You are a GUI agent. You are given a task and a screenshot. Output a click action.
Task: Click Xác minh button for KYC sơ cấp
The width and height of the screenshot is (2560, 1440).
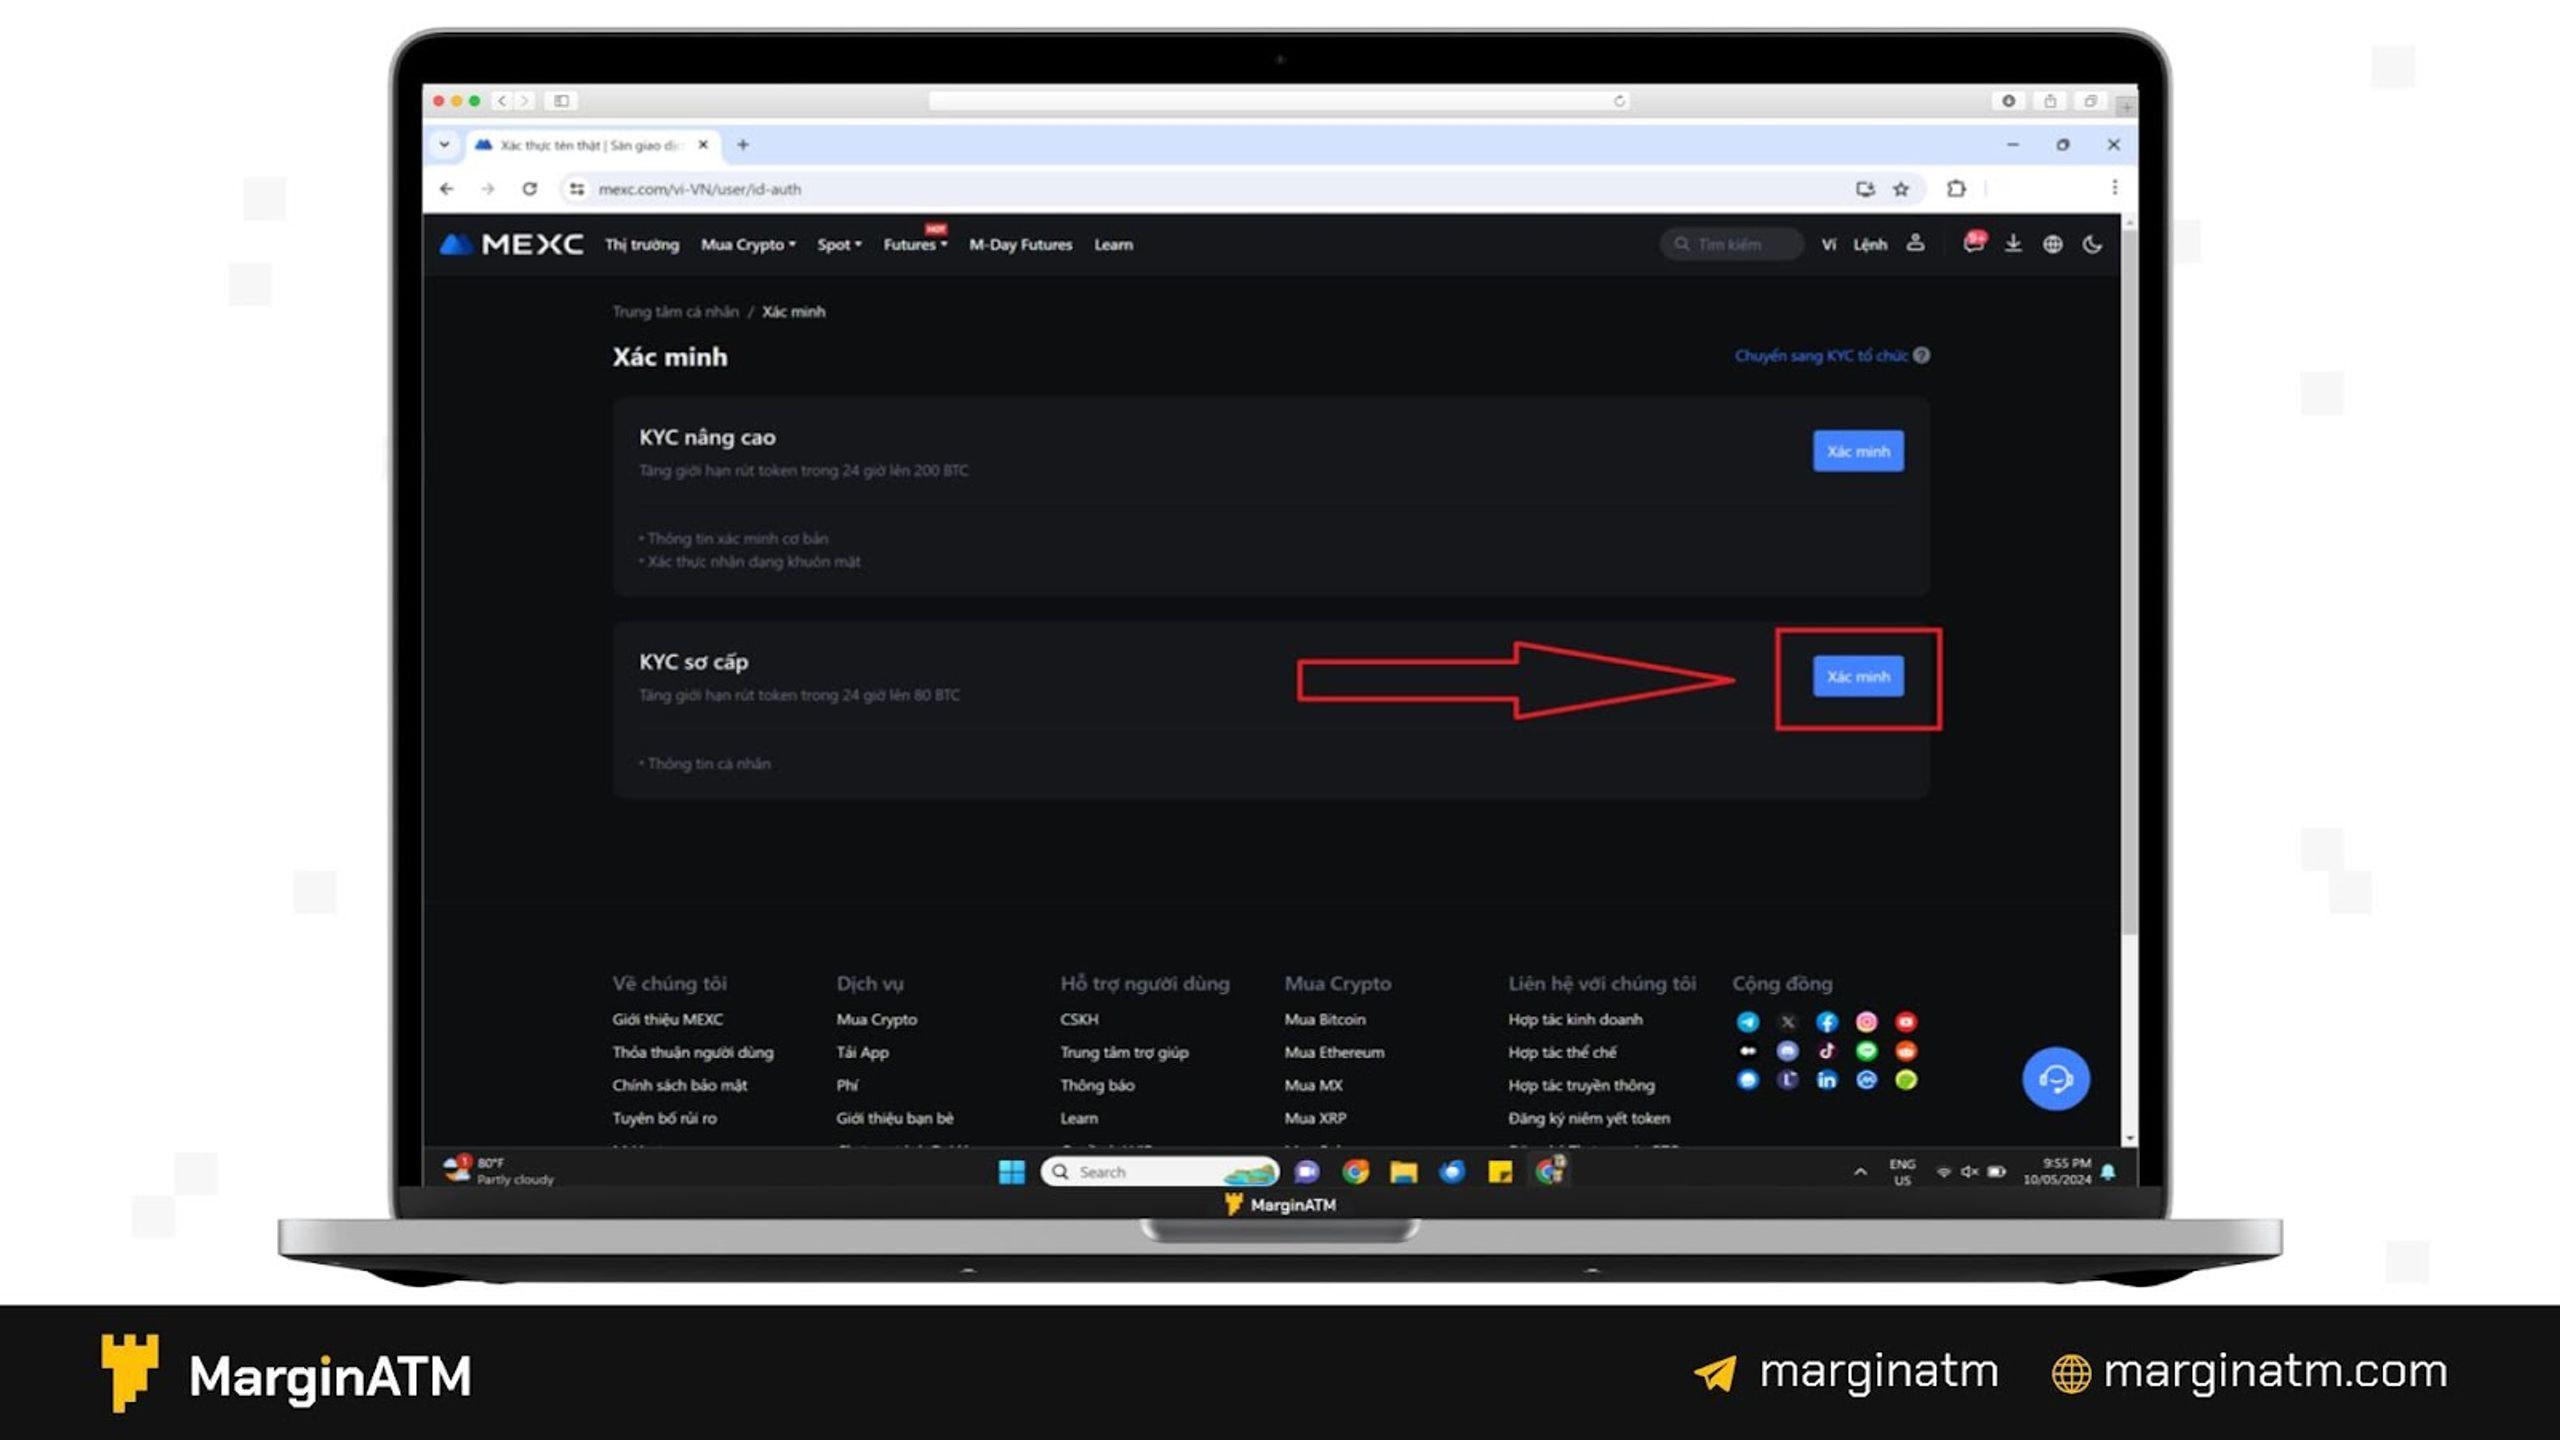point(1858,677)
